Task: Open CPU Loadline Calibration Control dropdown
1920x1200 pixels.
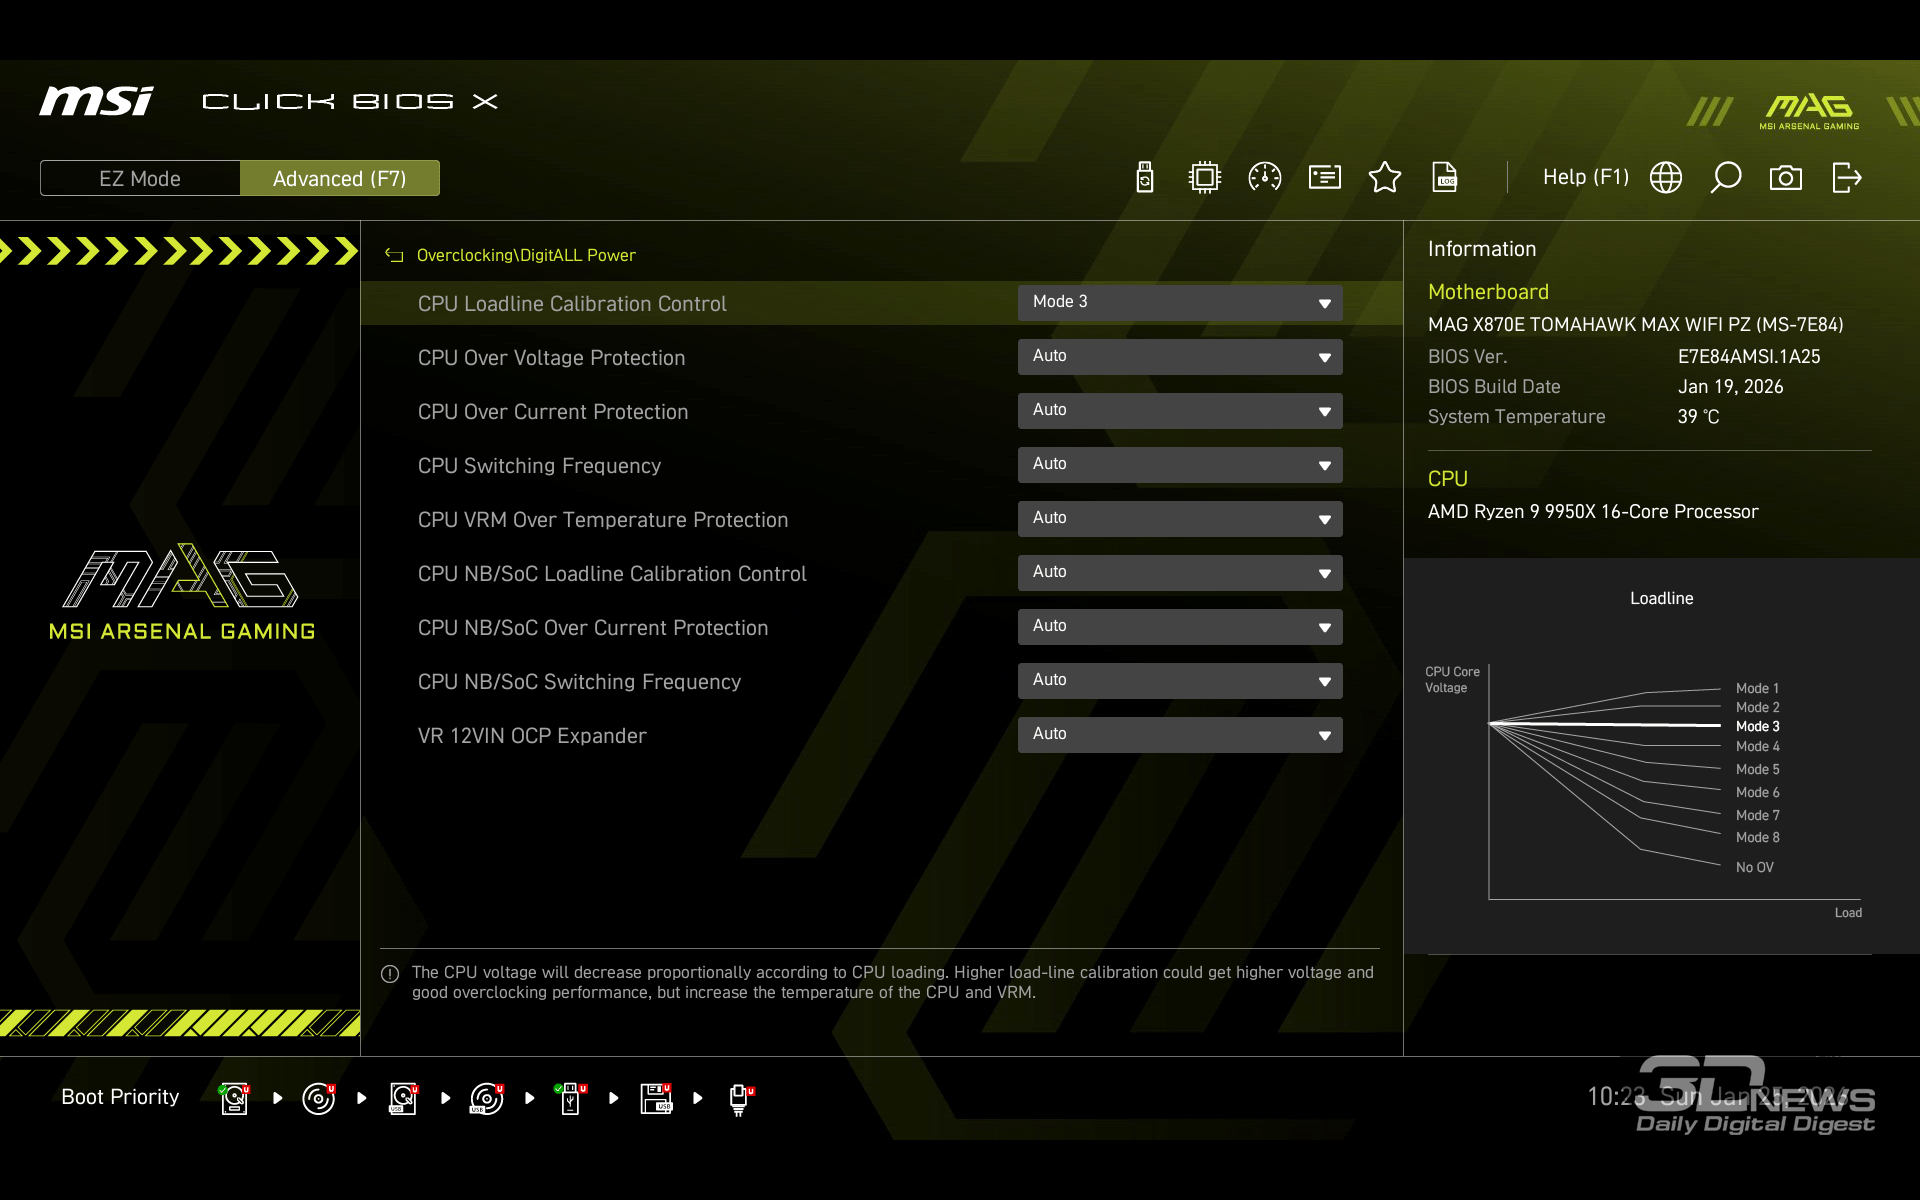Action: point(1180,303)
